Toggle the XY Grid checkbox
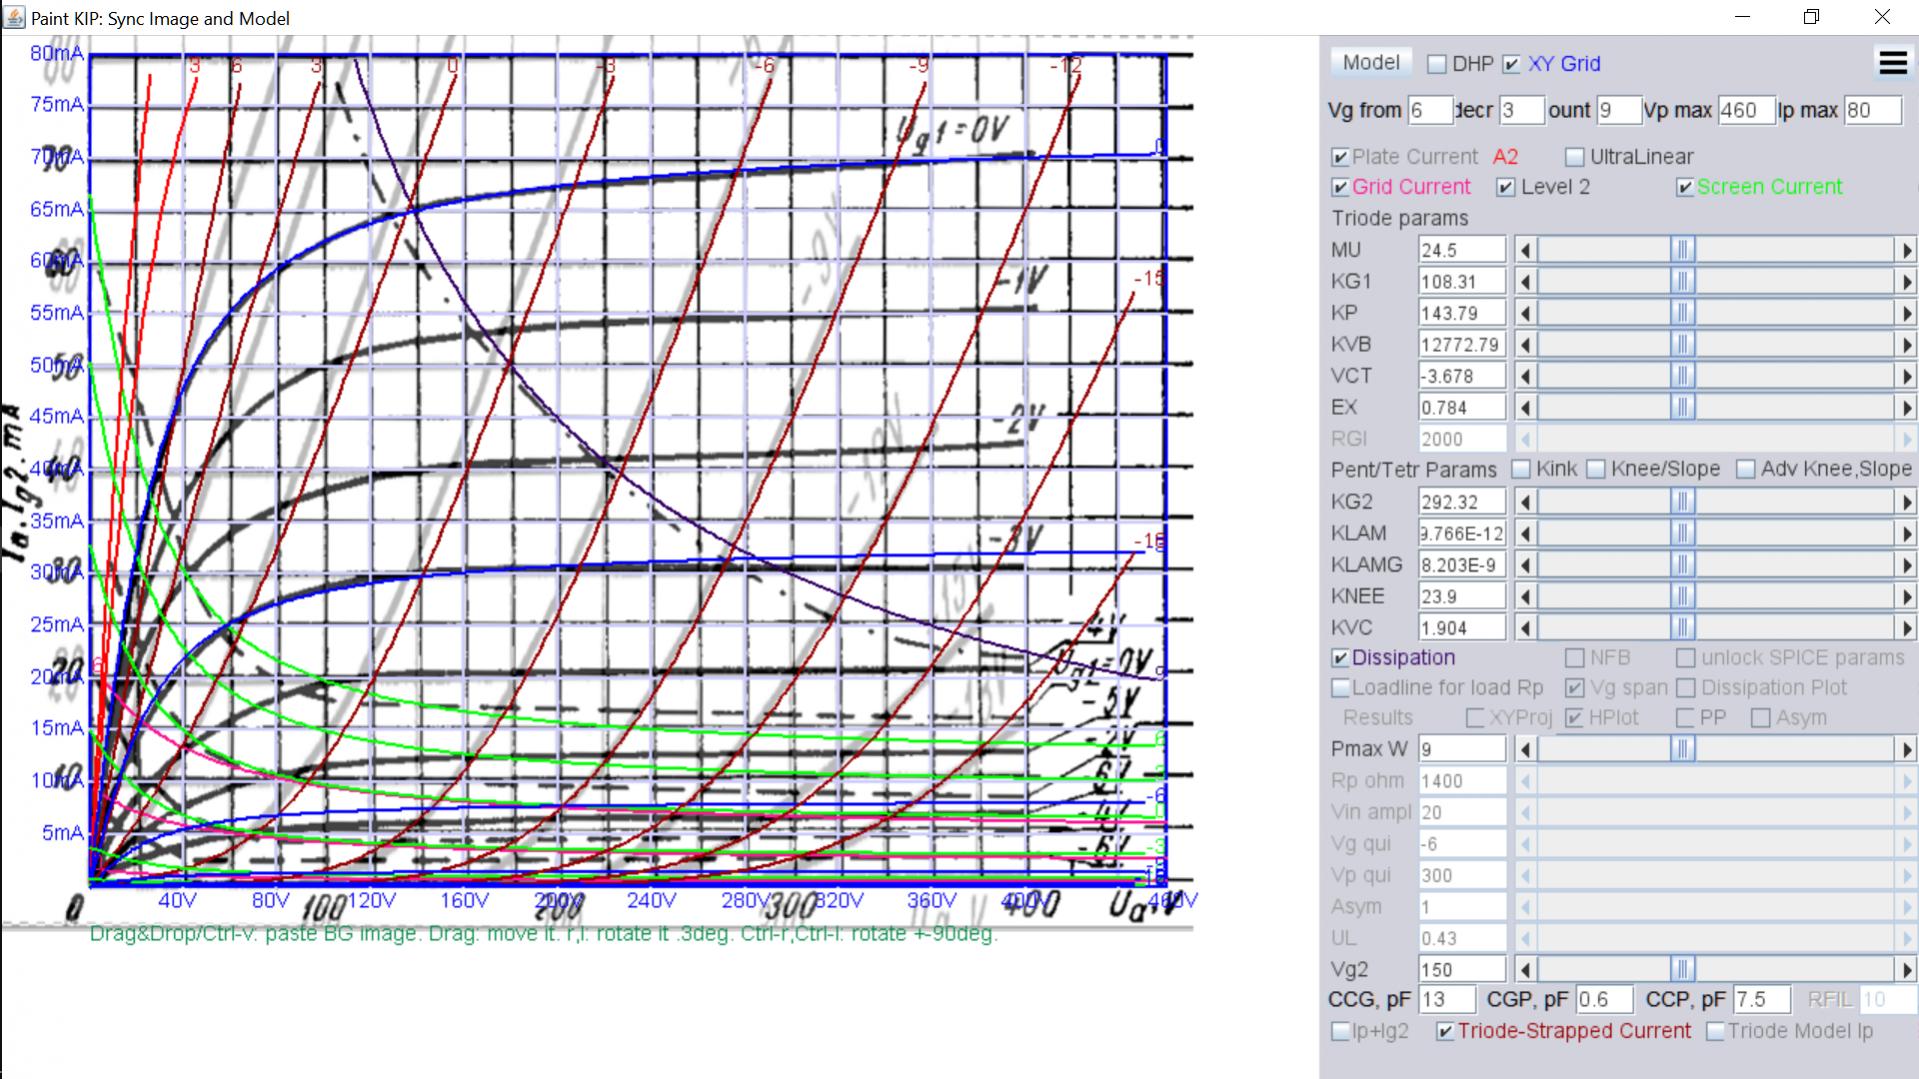Image resolution: width=1919 pixels, height=1079 pixels. 1512,64
